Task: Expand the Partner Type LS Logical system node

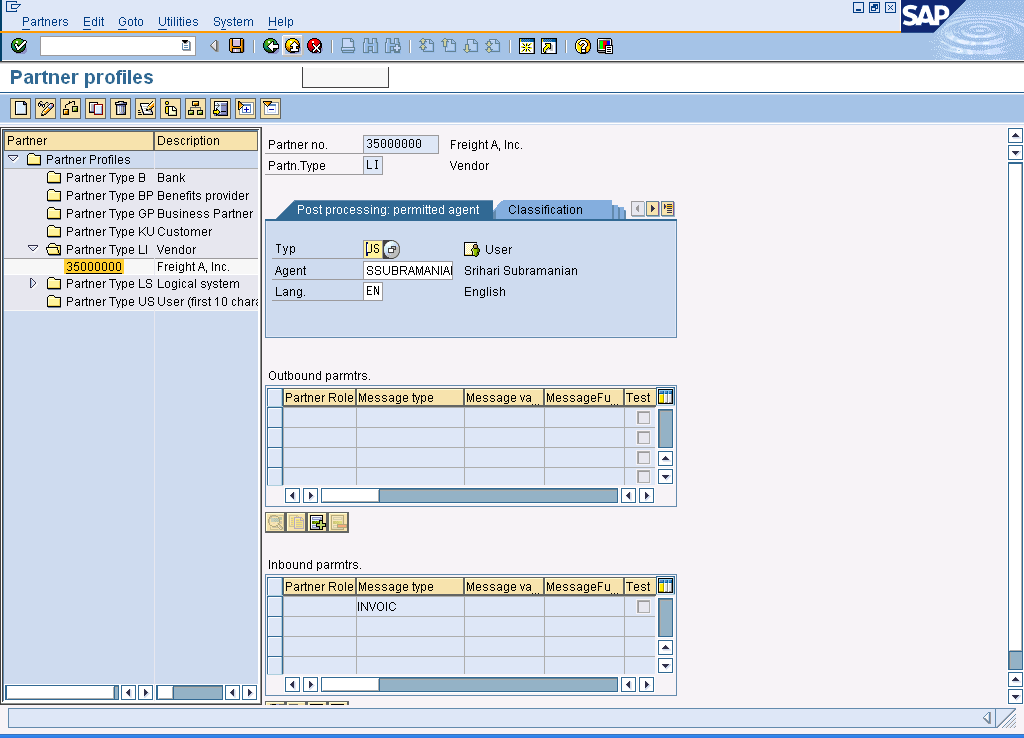Action: [x=33, y=283]
